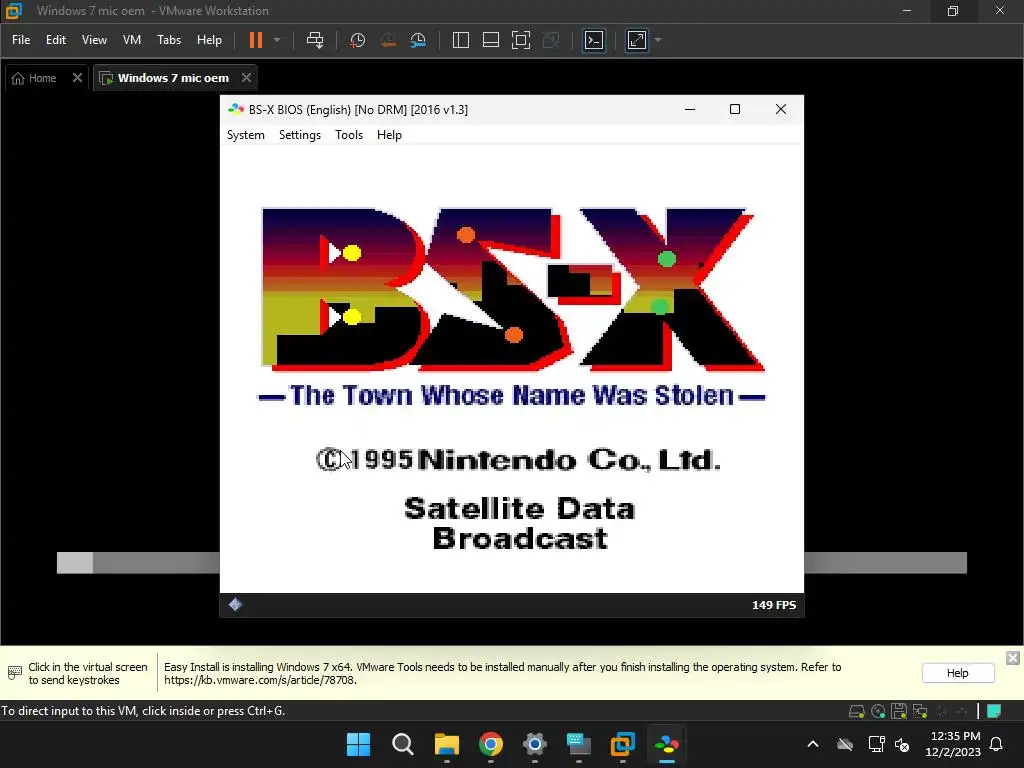Click the CD/DVD device status icon
Viewport: 1024px width, 768px height.
pyautogui.click(x=878, y=711)
